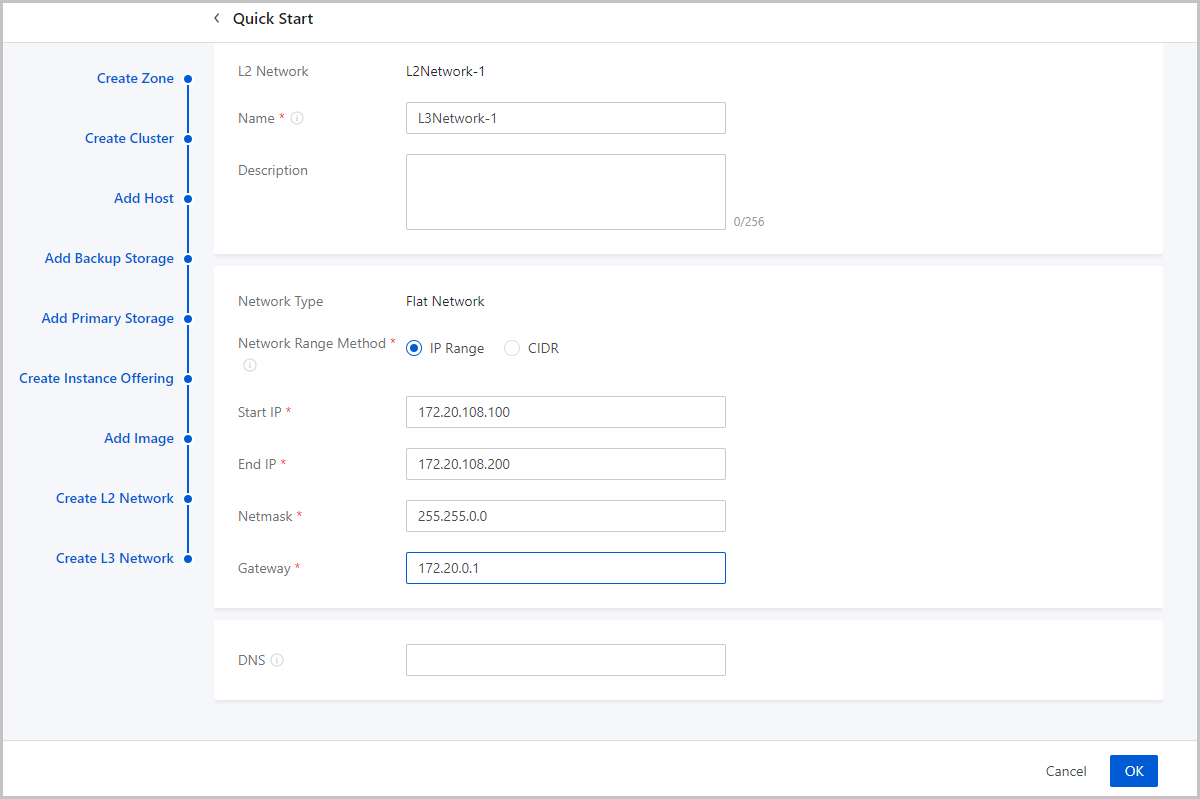The image size is (1200, 799).
Task: Select the Create L3 Network step
Action: [115, 558]
